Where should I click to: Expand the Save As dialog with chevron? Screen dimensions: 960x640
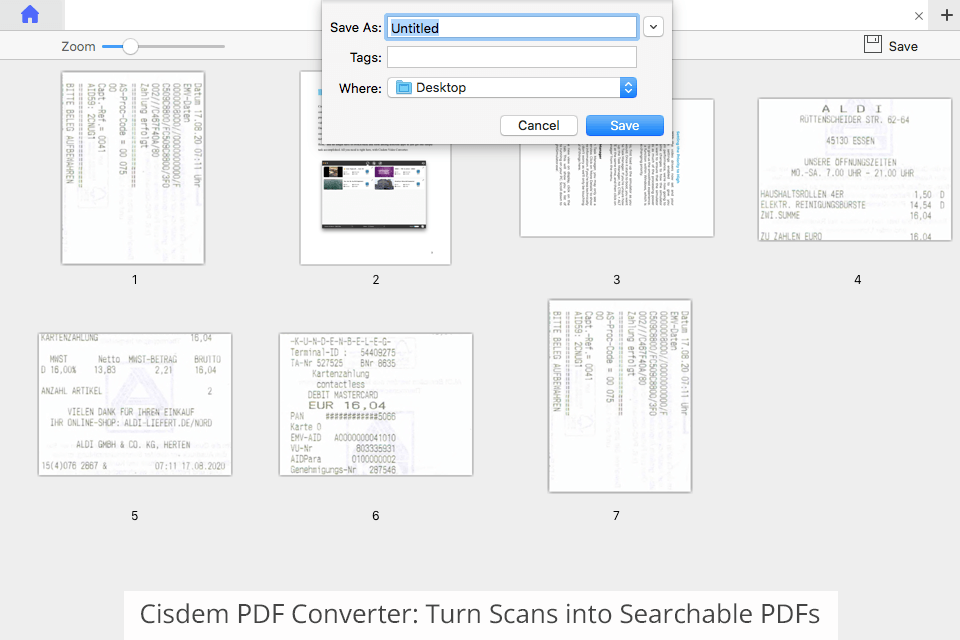coord(653,27)
